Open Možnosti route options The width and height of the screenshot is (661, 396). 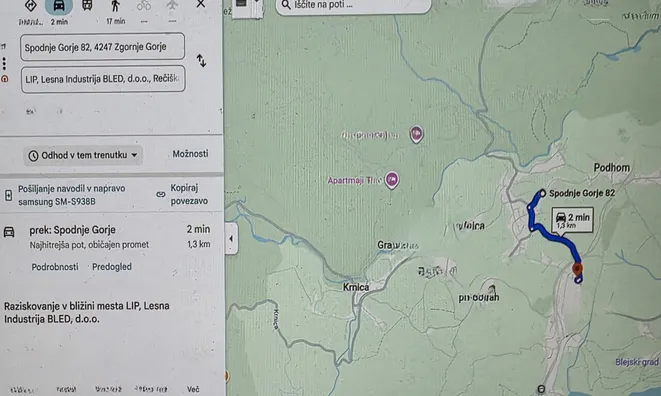(190, 154)
